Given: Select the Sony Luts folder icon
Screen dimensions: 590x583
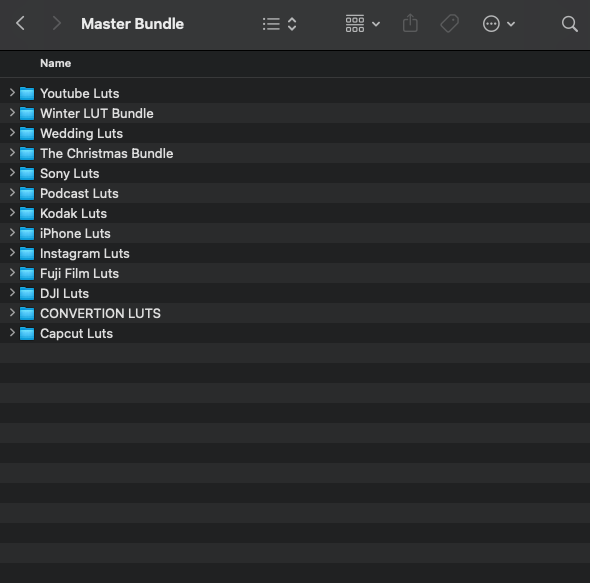Looking at the screenshot, I should click(27, 174).
